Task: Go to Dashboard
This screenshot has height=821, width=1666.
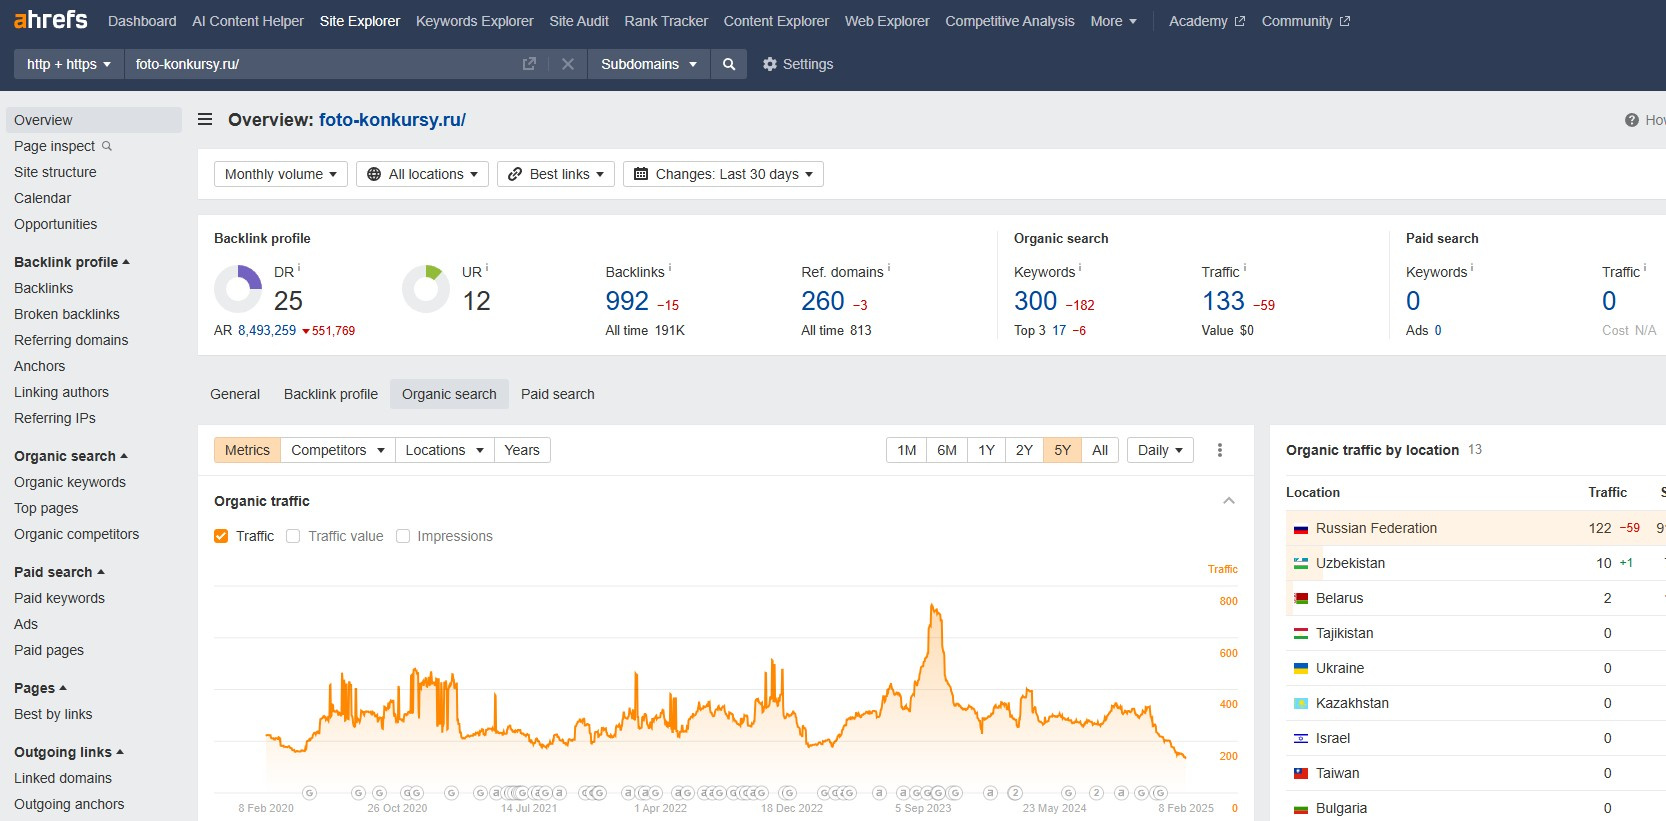Action: [142, 21]
